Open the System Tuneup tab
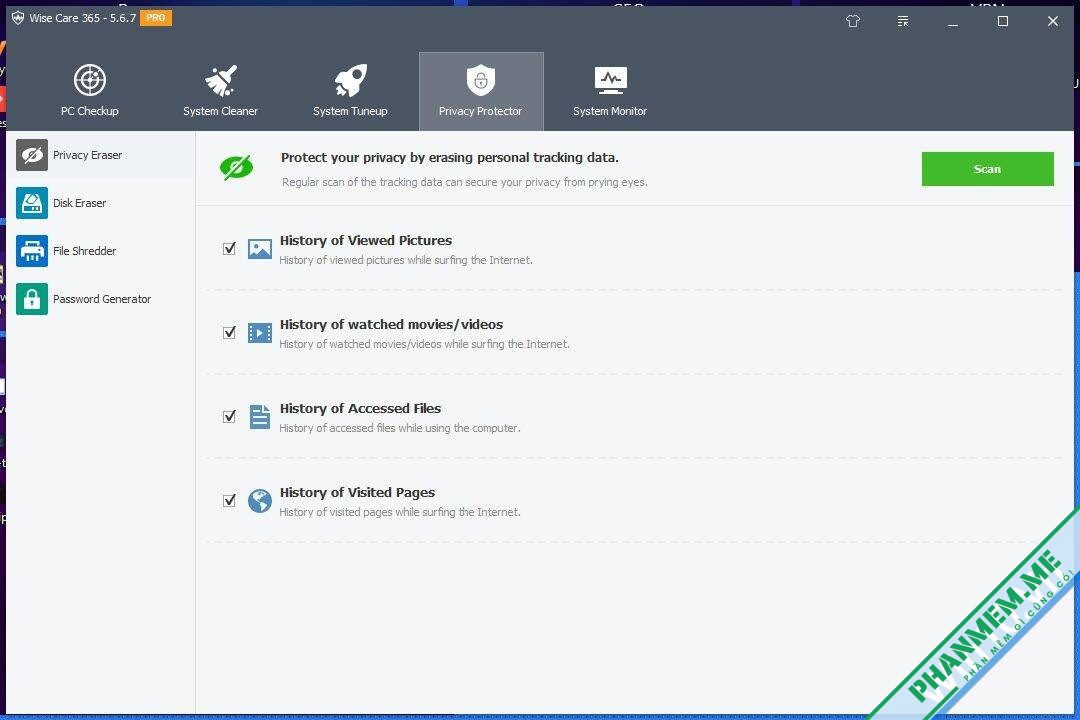 pyautogui.click(x=350, y=92)
